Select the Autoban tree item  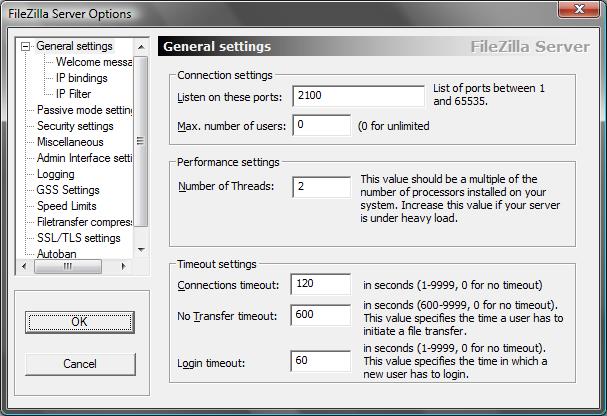tap(57, 254)
